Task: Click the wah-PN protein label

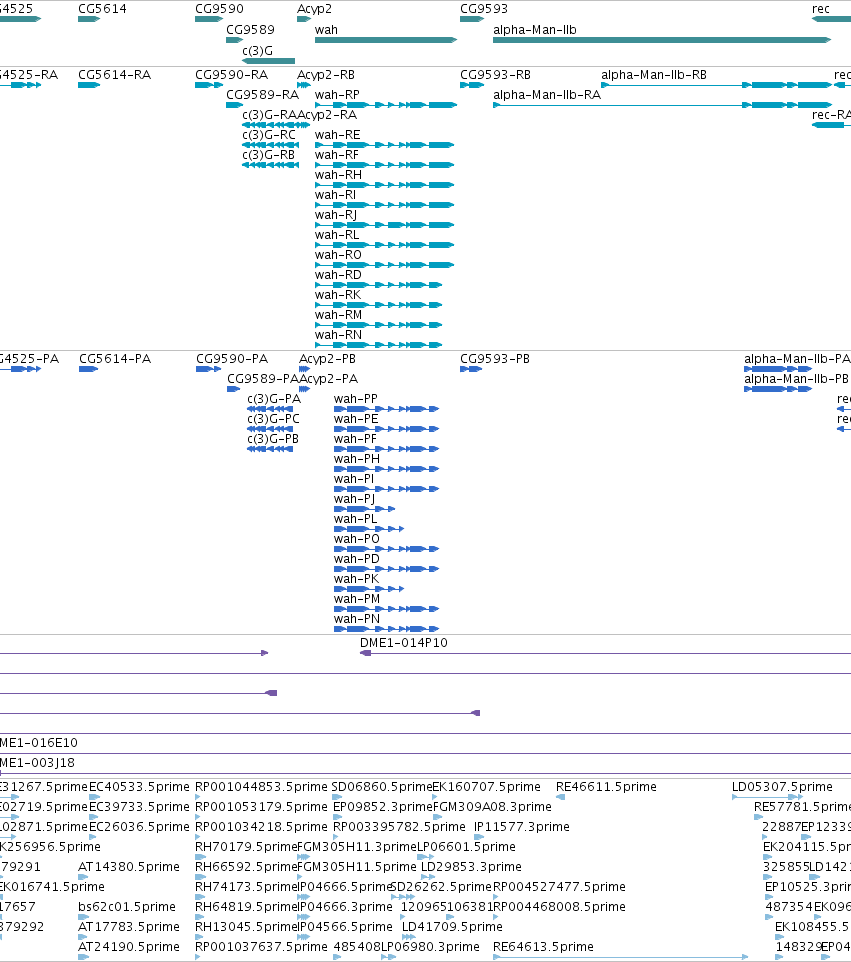Action: point(357,619)
